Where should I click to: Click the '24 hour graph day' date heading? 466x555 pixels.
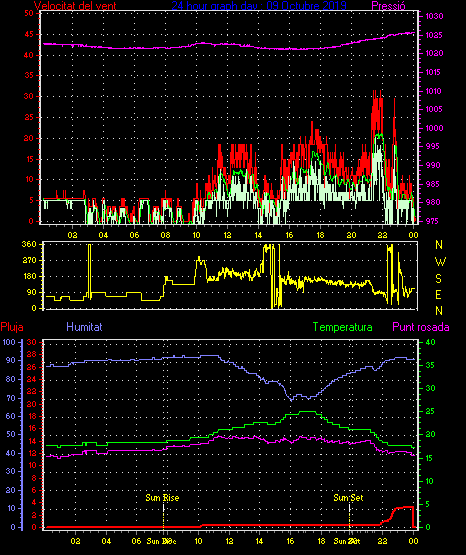259,6
